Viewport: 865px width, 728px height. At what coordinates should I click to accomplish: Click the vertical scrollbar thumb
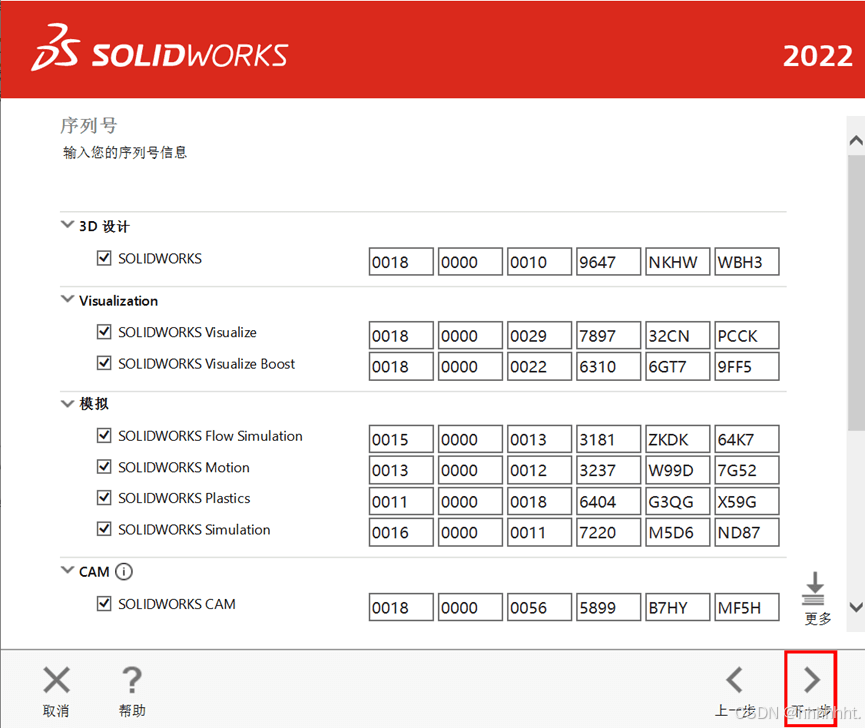tap(856, 292)
